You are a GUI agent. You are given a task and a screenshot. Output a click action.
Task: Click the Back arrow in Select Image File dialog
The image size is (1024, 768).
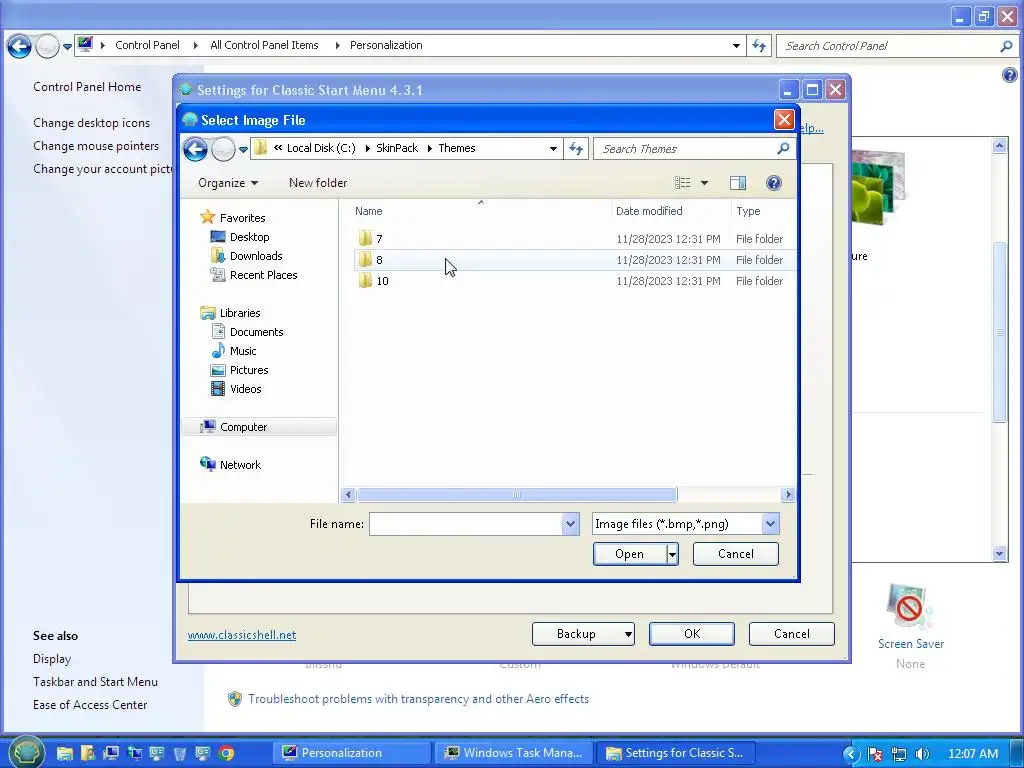[195, 149]
